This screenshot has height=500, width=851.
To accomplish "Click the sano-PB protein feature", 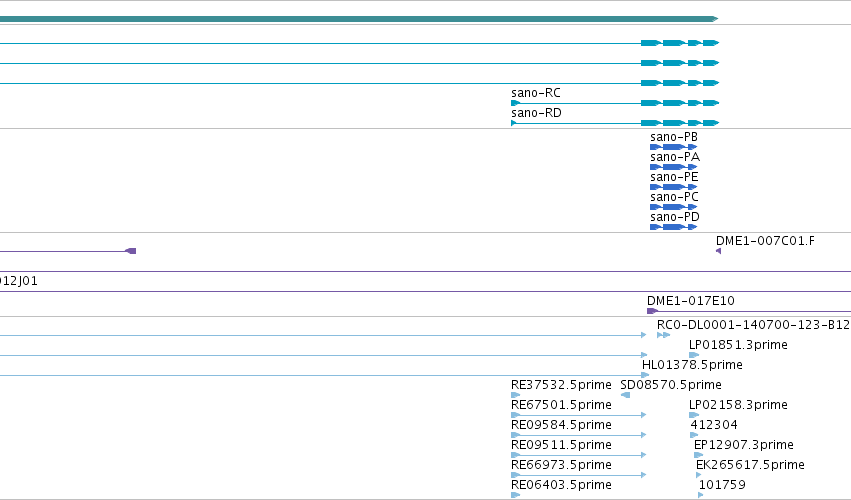I will [x=674, y=147].
